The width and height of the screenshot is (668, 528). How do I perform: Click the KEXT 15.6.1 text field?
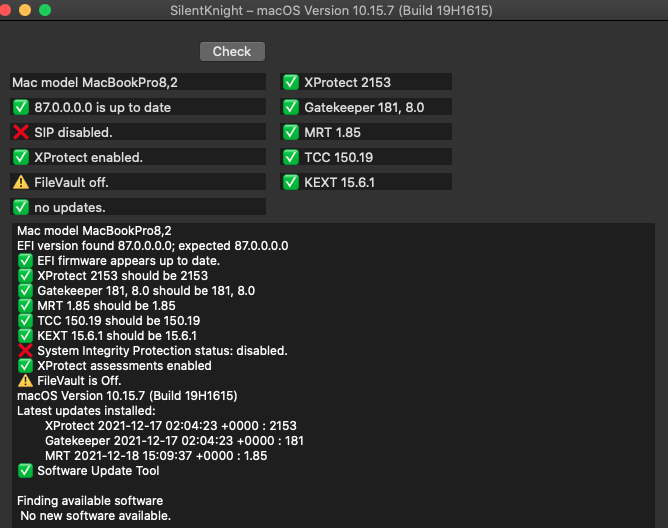(x=366, y=182)
